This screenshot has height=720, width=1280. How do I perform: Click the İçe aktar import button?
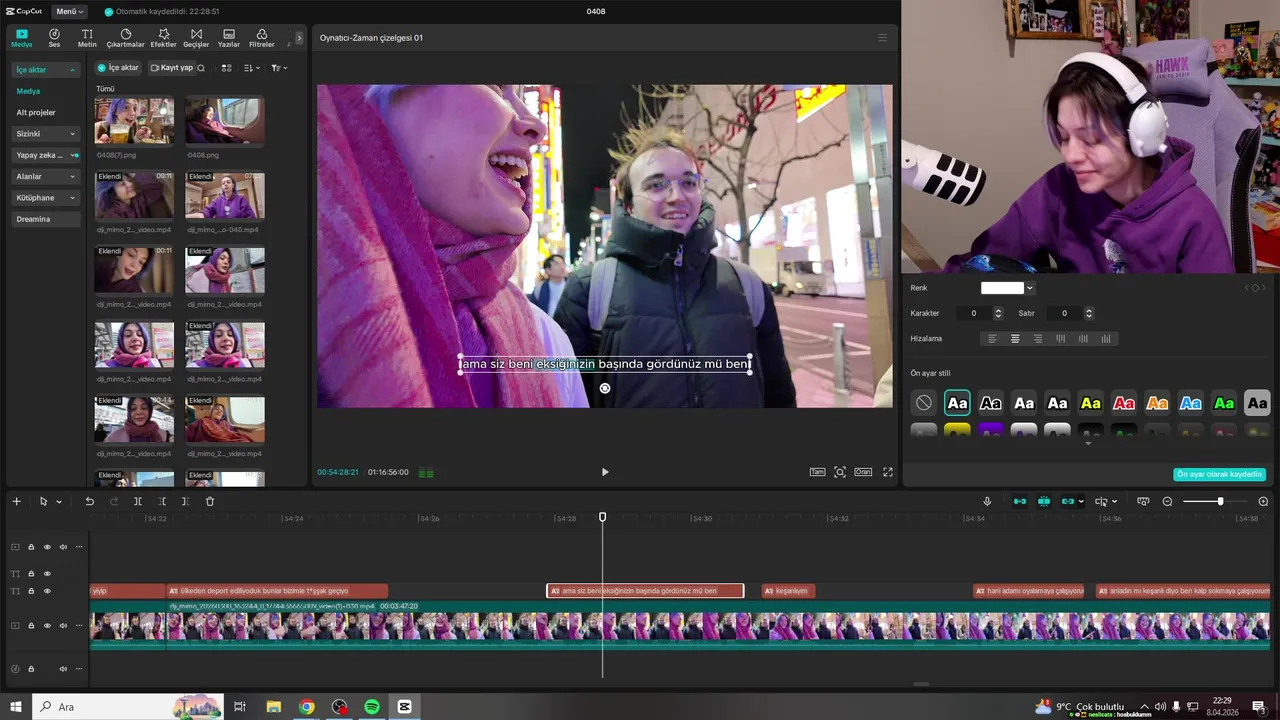(x=118, y=68)
